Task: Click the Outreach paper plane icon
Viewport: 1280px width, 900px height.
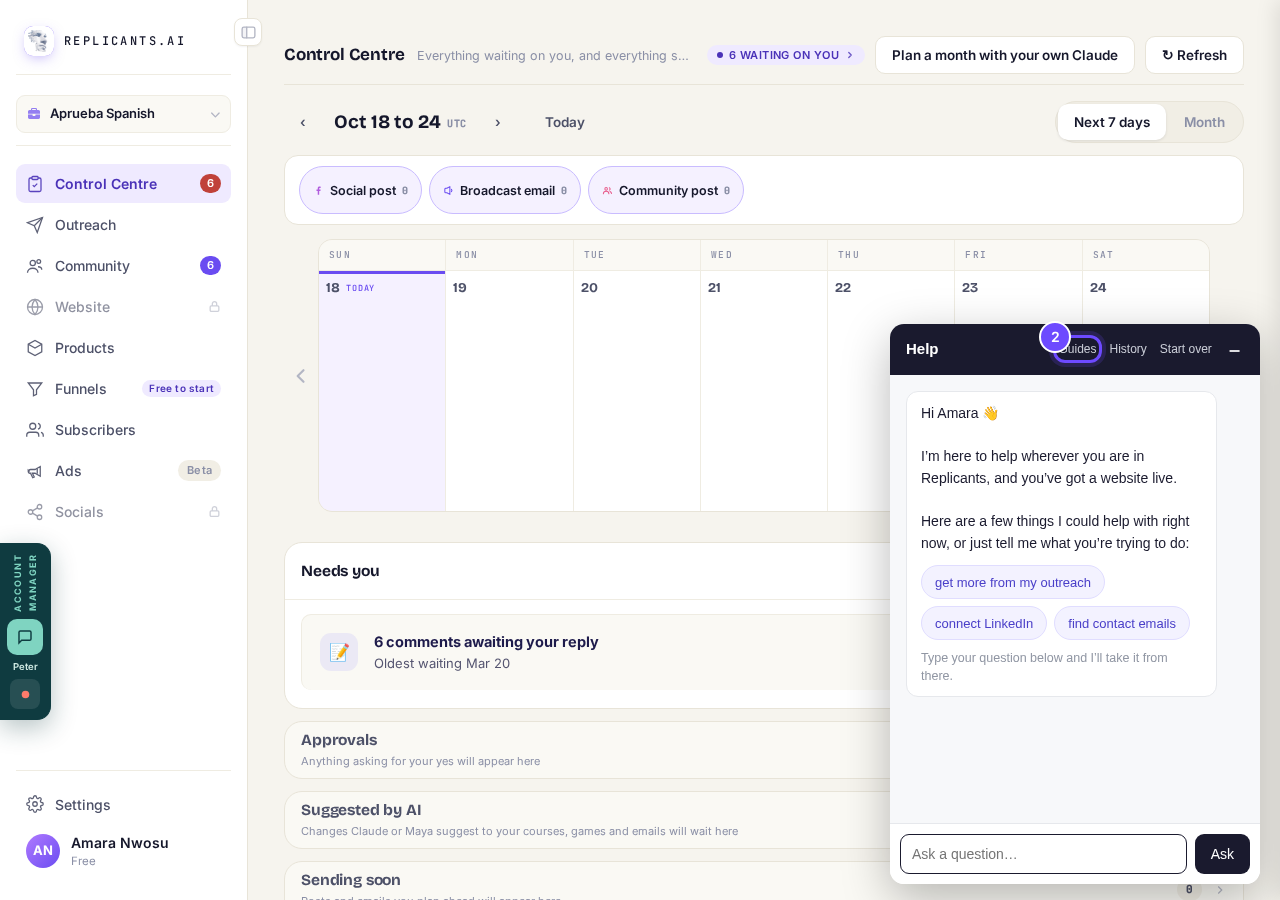Action: click(35, 225)
